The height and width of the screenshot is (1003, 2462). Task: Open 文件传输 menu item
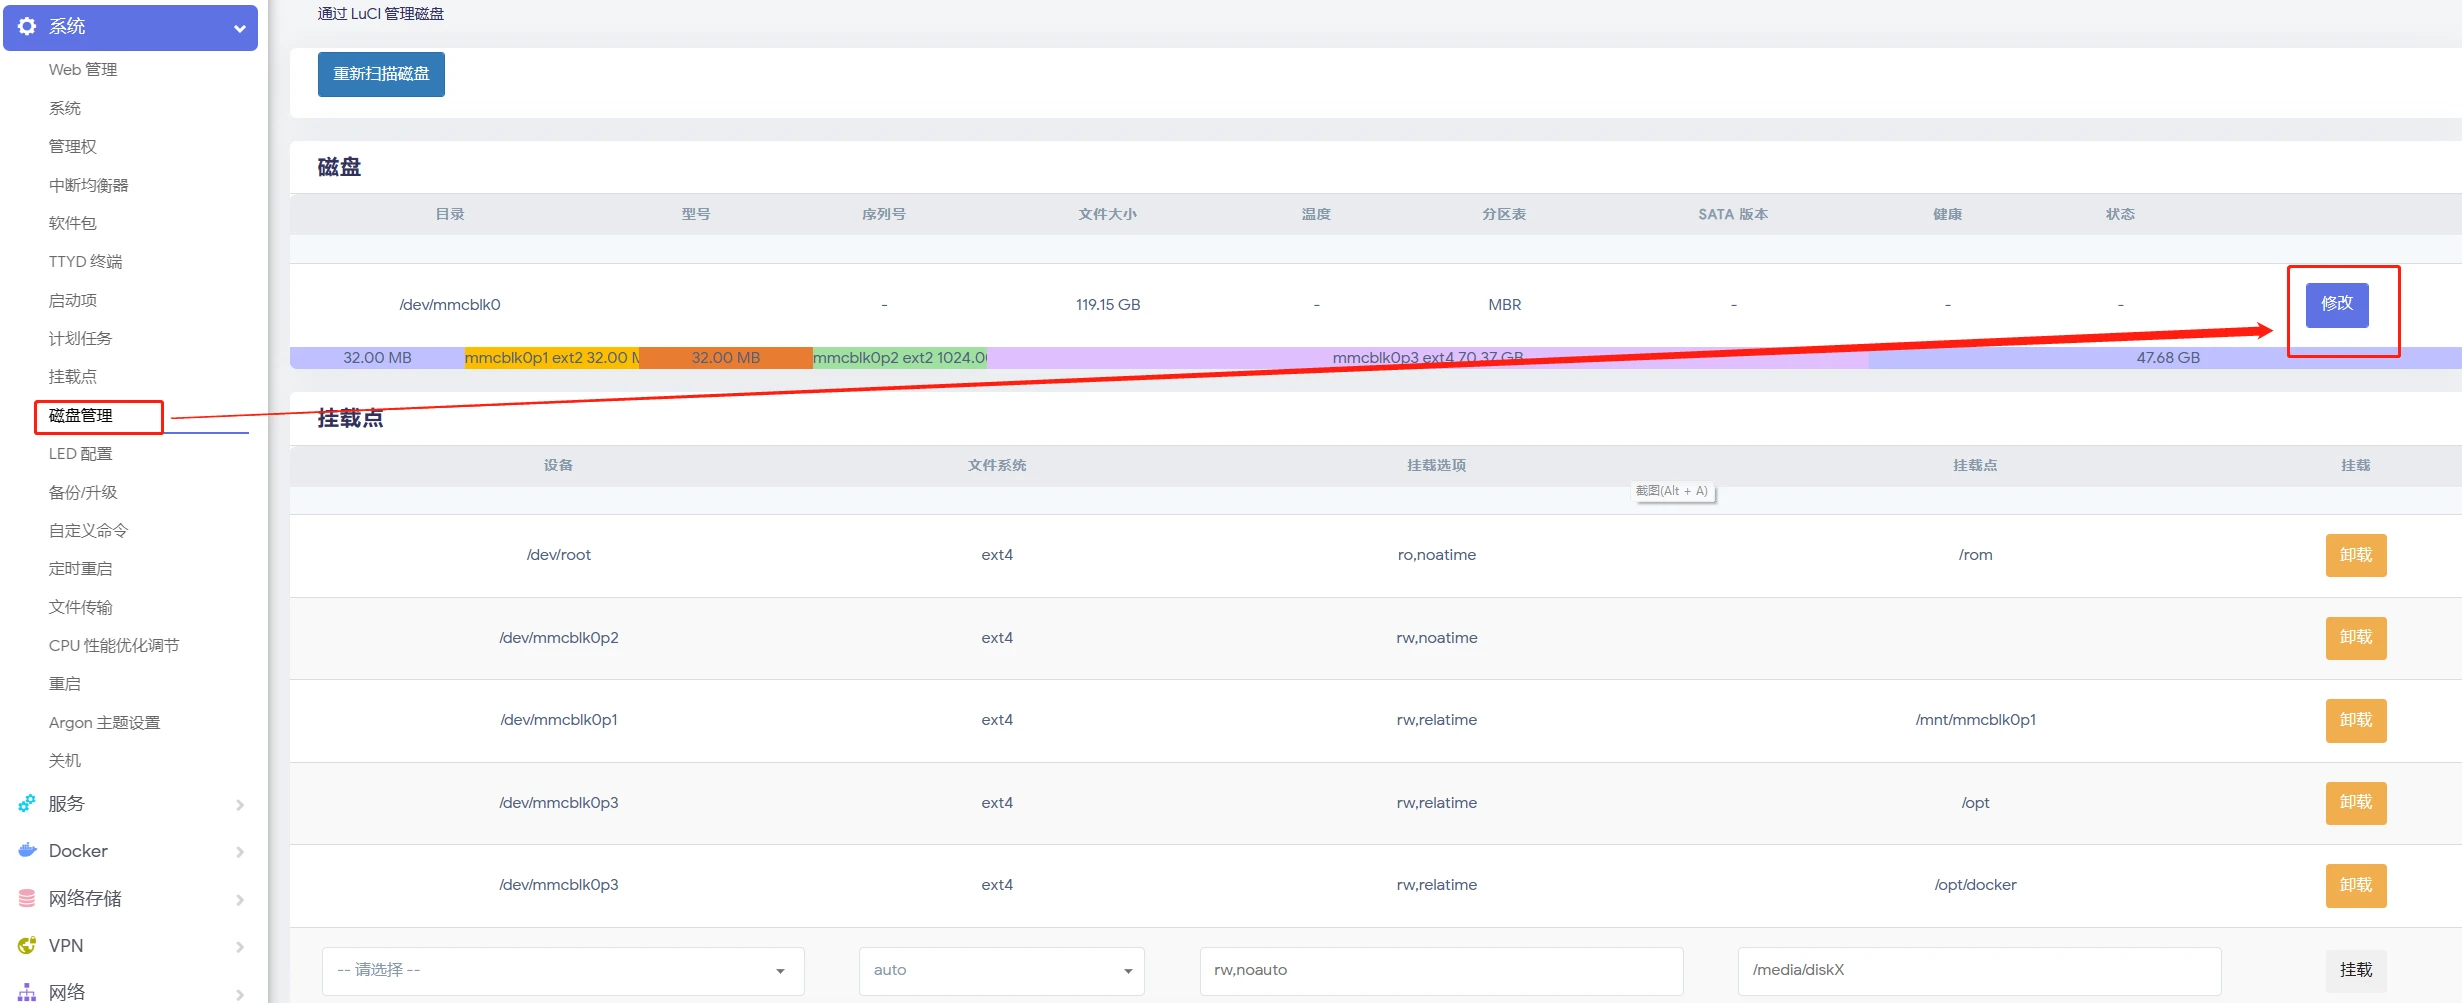(81, 608)
